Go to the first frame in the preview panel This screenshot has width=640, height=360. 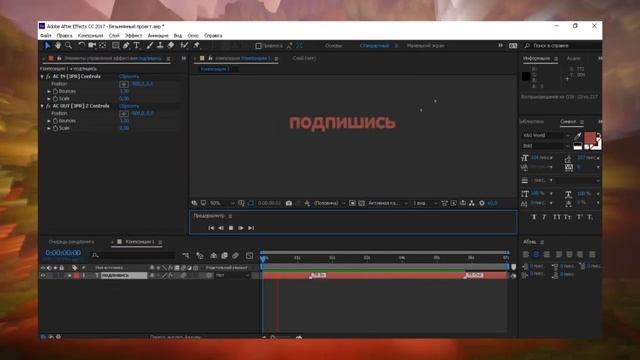pos(211,228)
